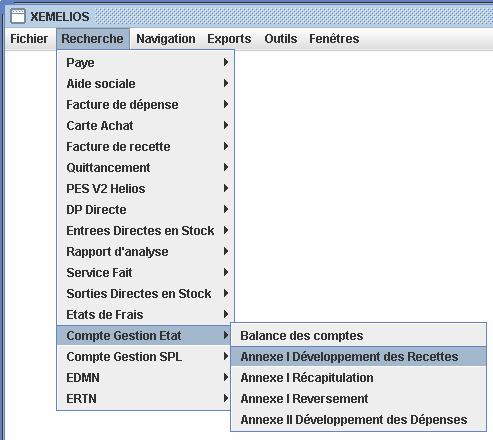Expand submenu arrow next to Aide sociale
Image resolution: width=493 pixels, height=440 pixels.
[x=226, y=83]
